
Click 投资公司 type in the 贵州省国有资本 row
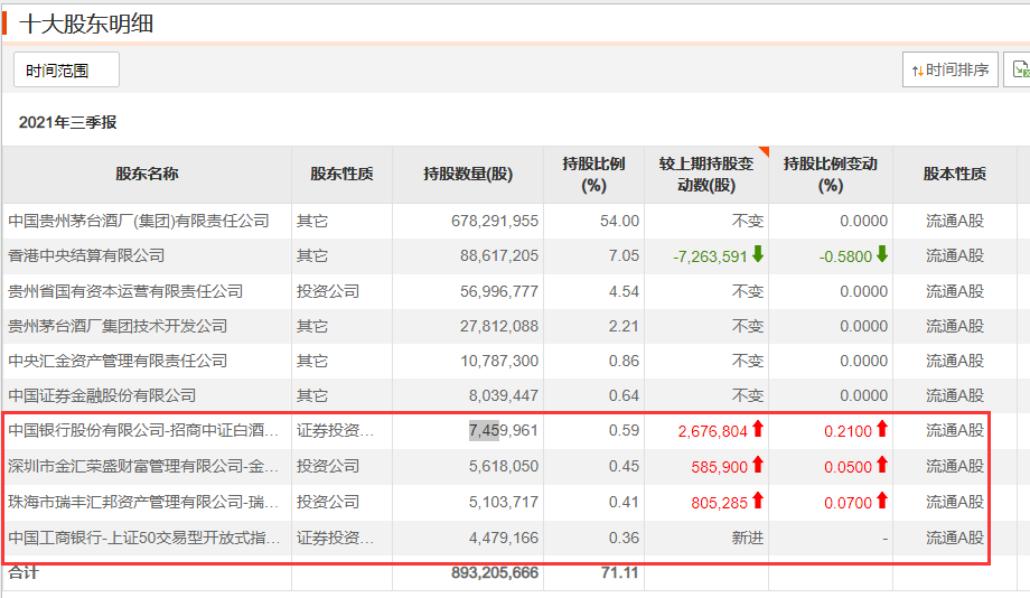pyautogui.click(x=328, y=291)
